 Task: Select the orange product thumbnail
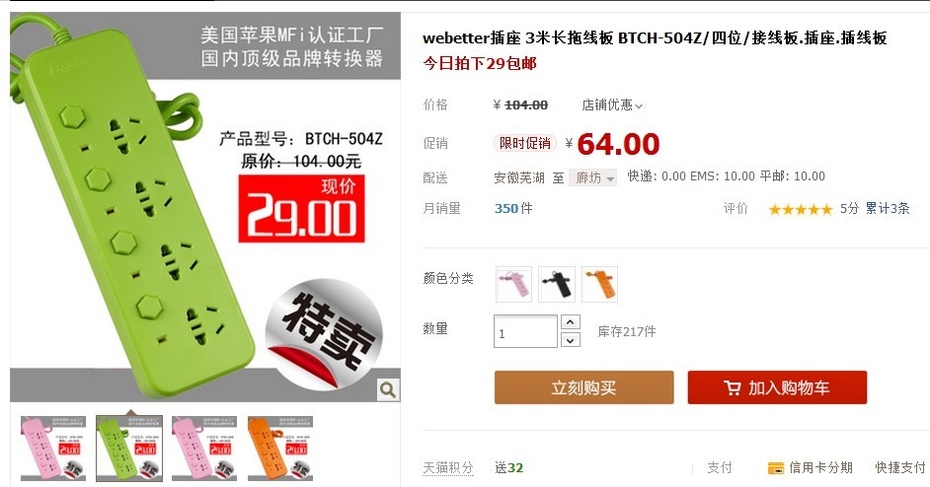click(281, 448)
